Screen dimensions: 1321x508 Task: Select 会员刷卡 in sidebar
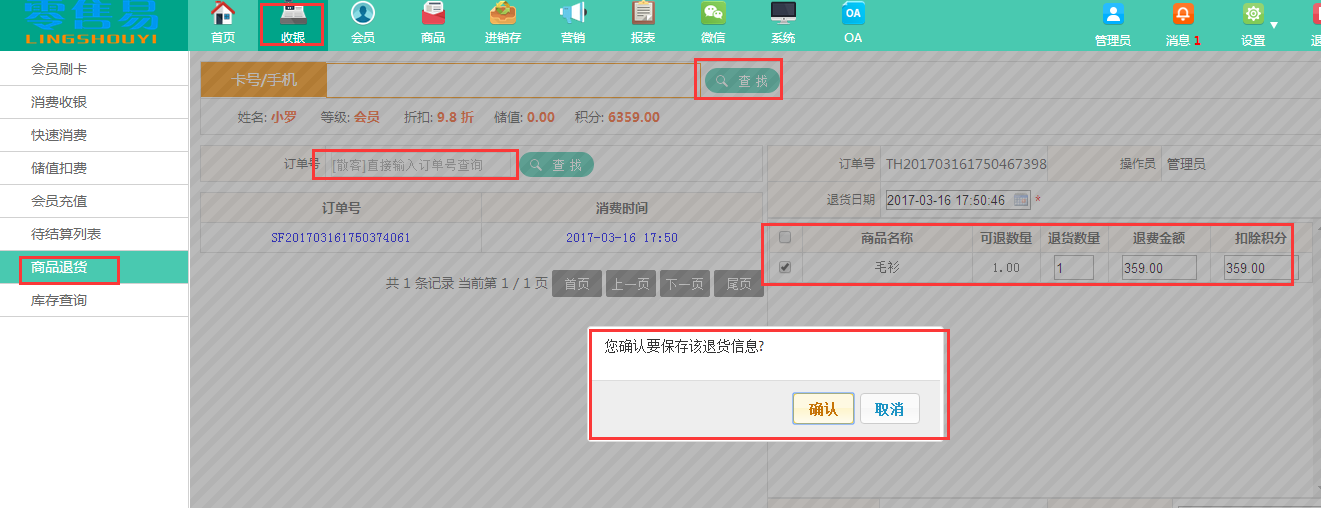(94, 69)
